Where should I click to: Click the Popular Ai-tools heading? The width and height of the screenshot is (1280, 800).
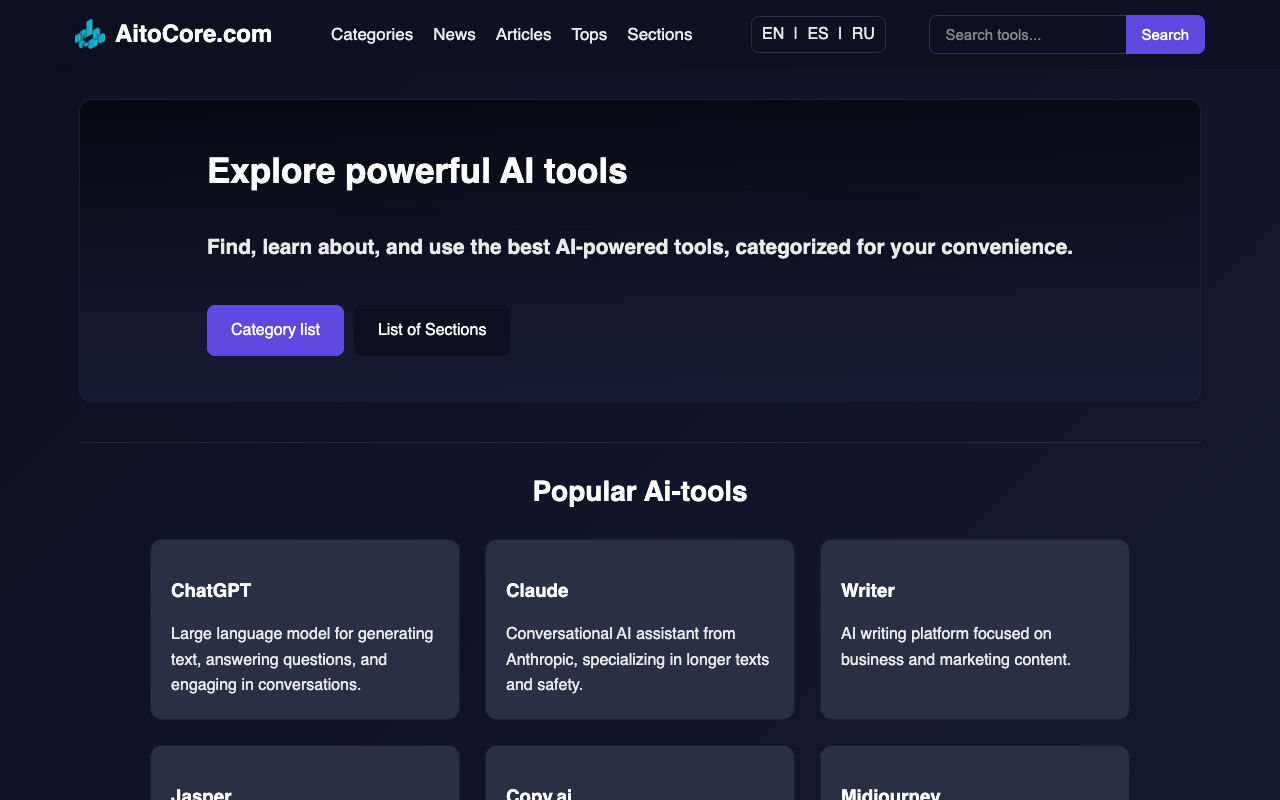pyautogui.click(x=640, y=491)
